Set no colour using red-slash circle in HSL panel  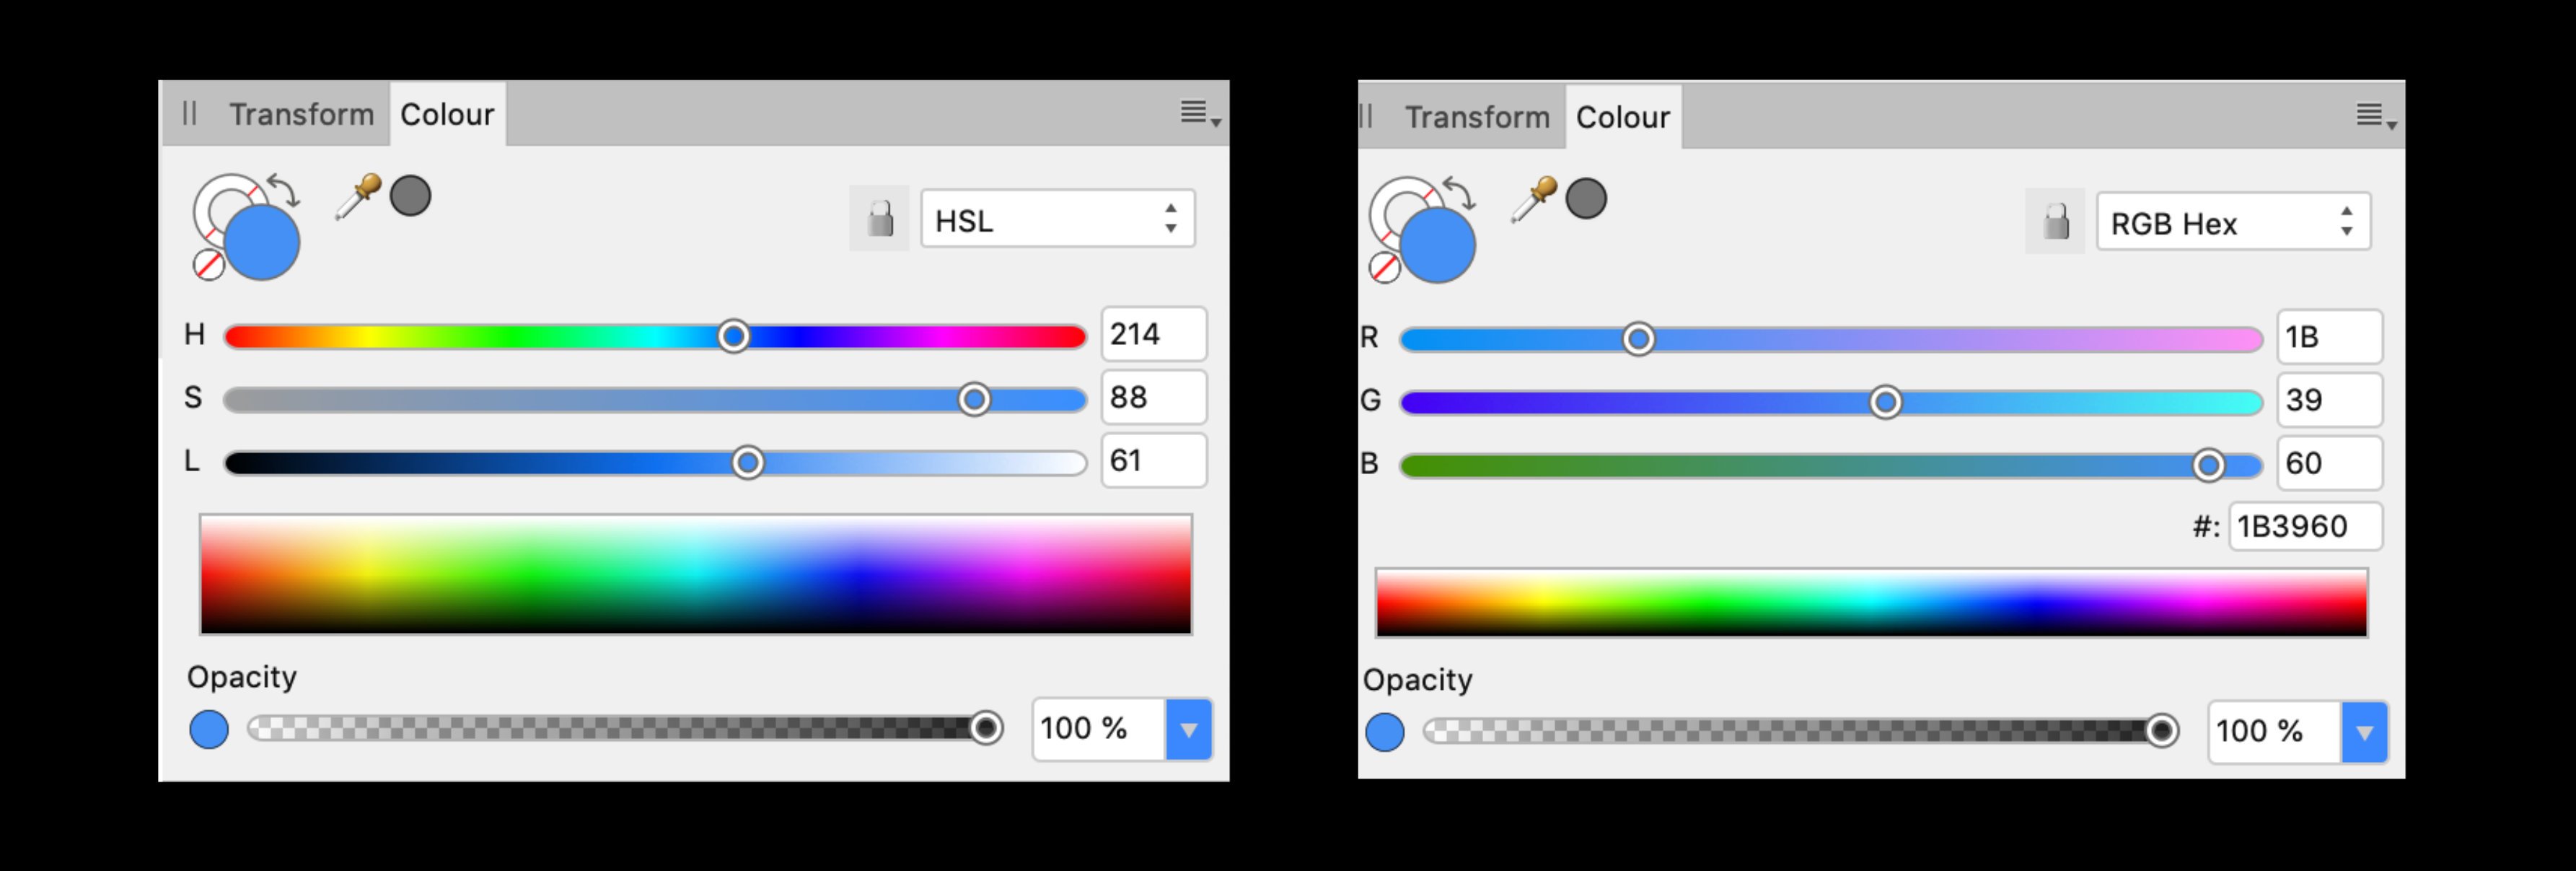coord(208,265)
